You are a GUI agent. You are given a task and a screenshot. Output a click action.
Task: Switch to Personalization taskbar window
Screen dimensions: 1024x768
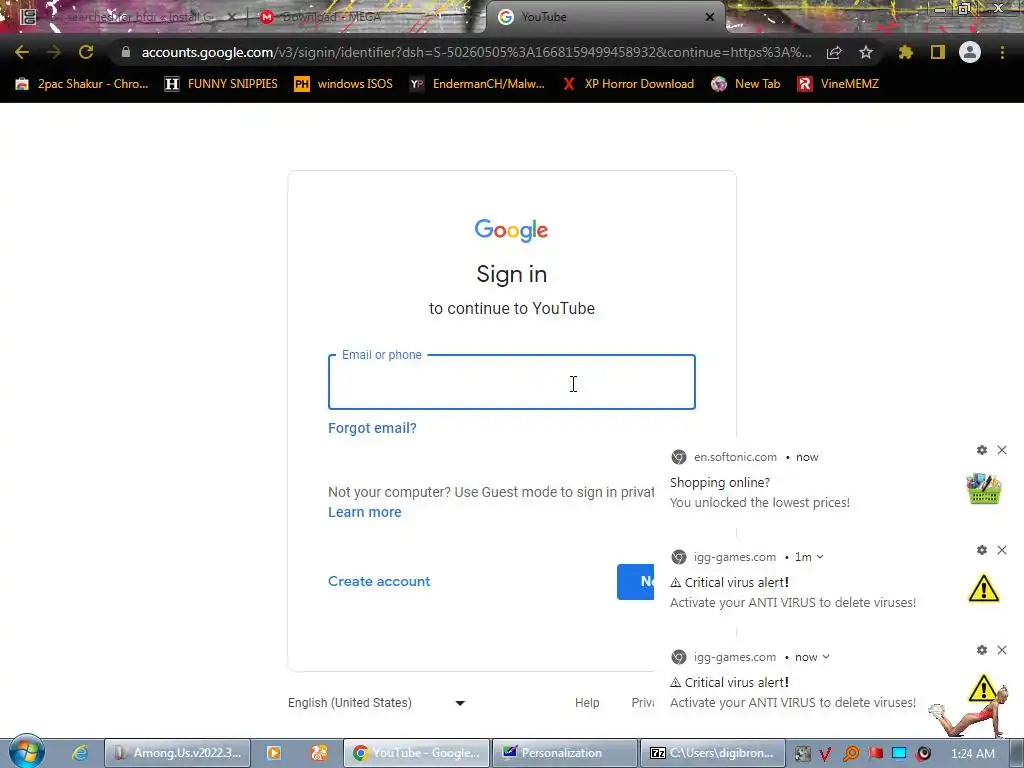[564, 753]
